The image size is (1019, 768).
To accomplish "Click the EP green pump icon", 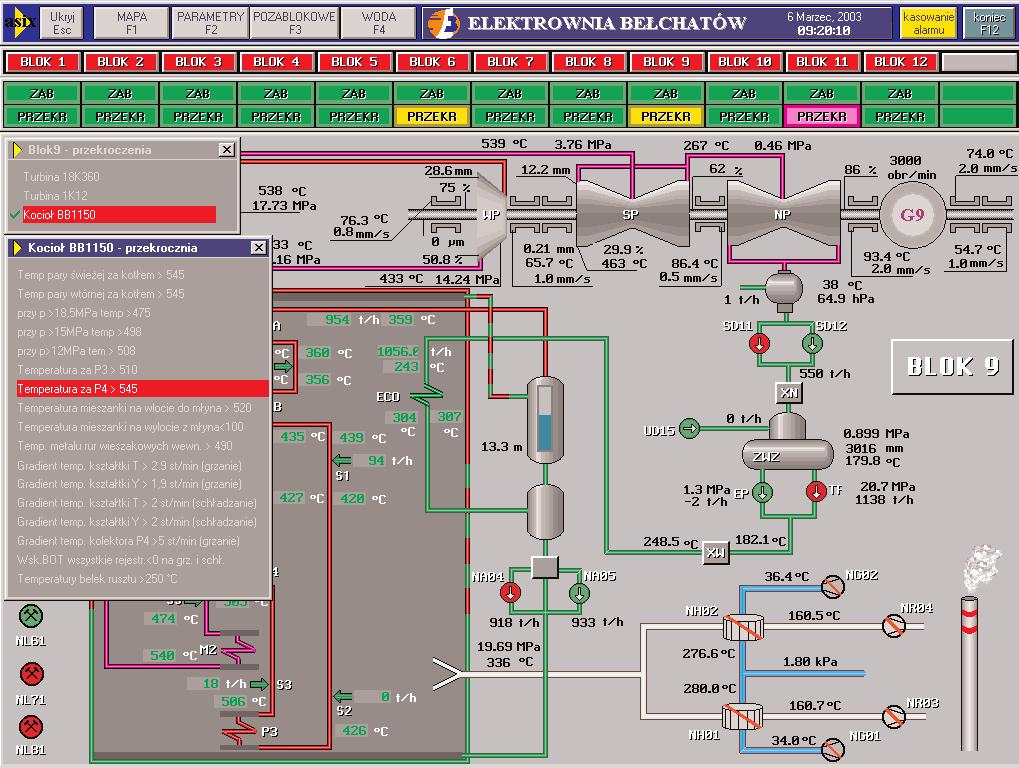I will click(762, 493).
